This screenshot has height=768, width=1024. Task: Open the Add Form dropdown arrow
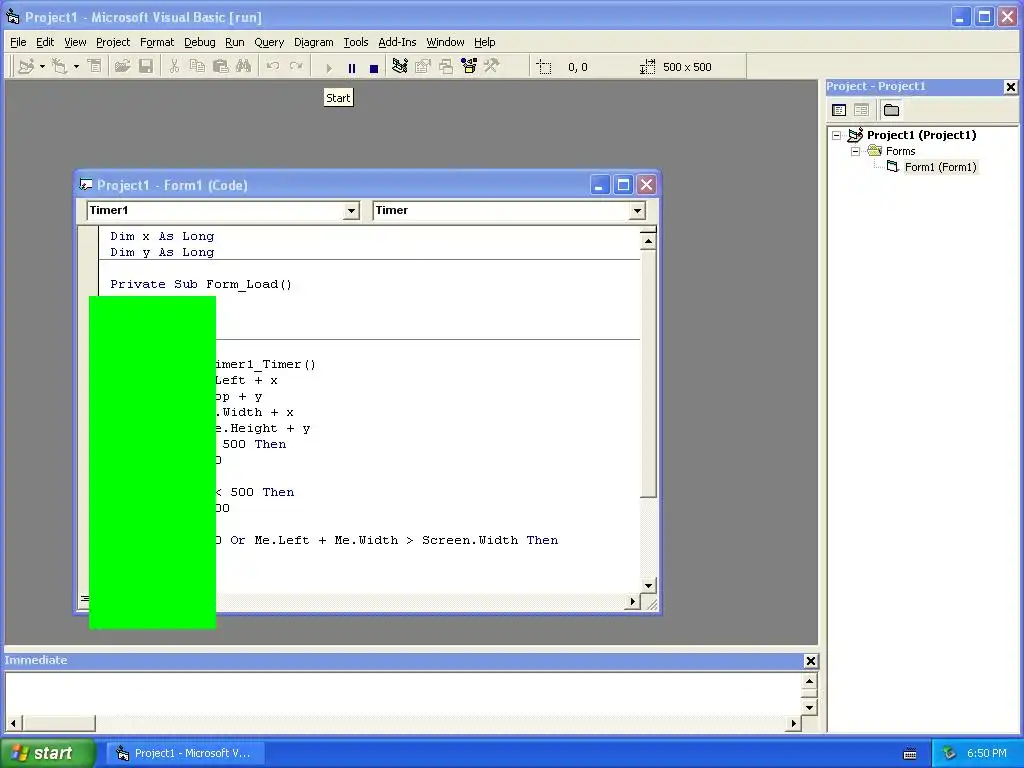pos(76,67)
